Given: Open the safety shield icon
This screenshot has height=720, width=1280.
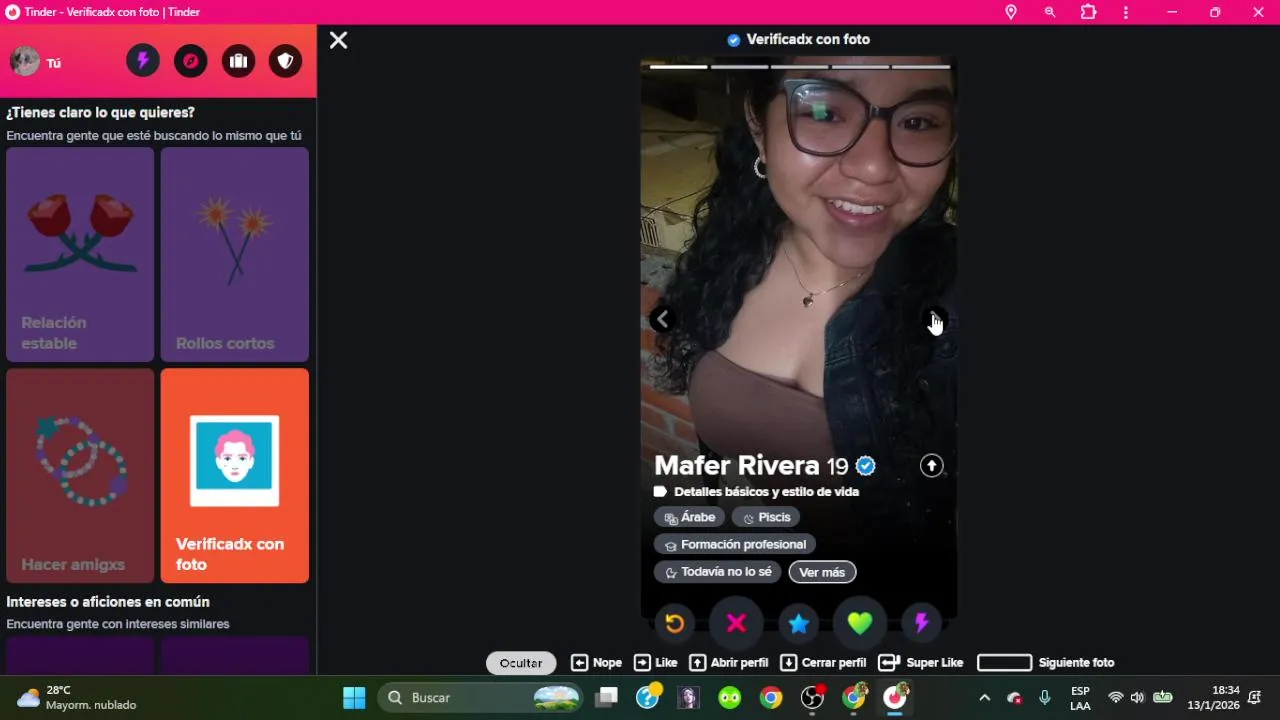Looking at the screenshot, I should pos(286,61).
